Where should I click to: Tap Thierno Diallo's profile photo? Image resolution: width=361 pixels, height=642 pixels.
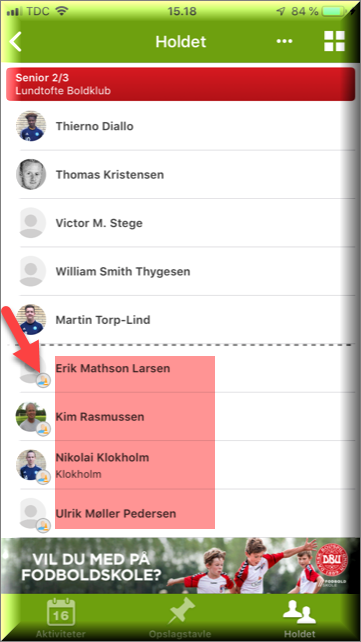(x=31, y=126)
